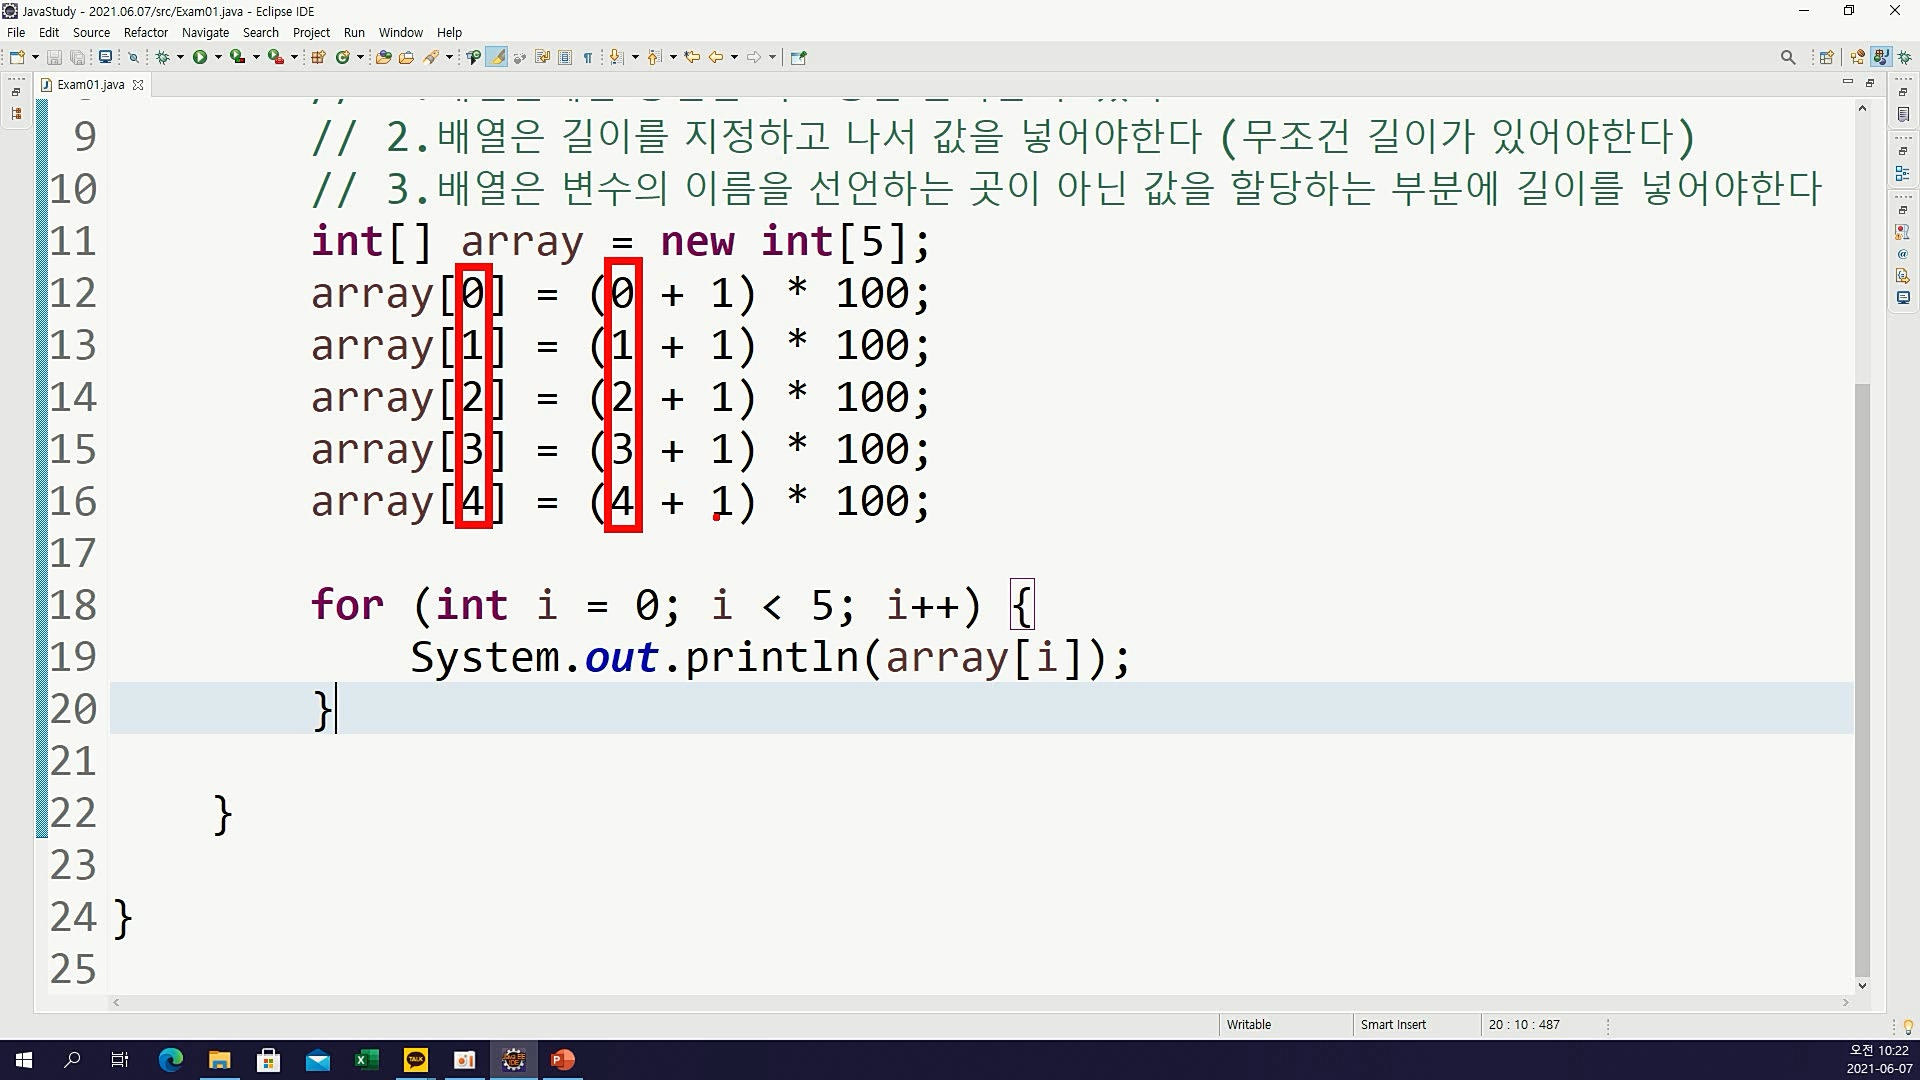Toggle Show Whitespace Characters pilcrow button
This screenshot has height=1080, width=1920.
coord(588,57)
